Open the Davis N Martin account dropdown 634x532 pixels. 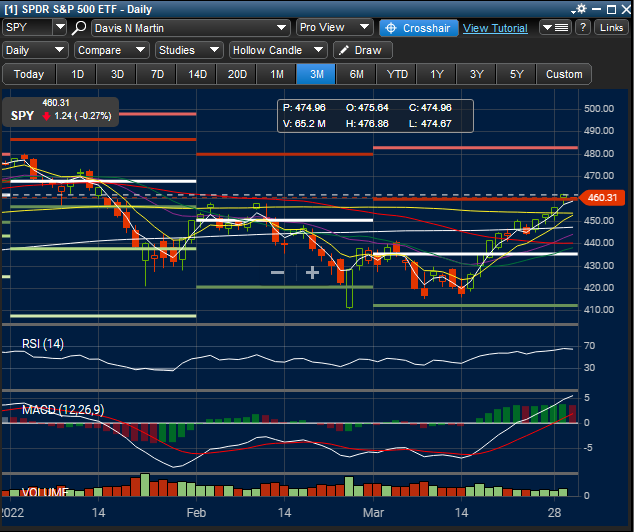tap(190, 28)
